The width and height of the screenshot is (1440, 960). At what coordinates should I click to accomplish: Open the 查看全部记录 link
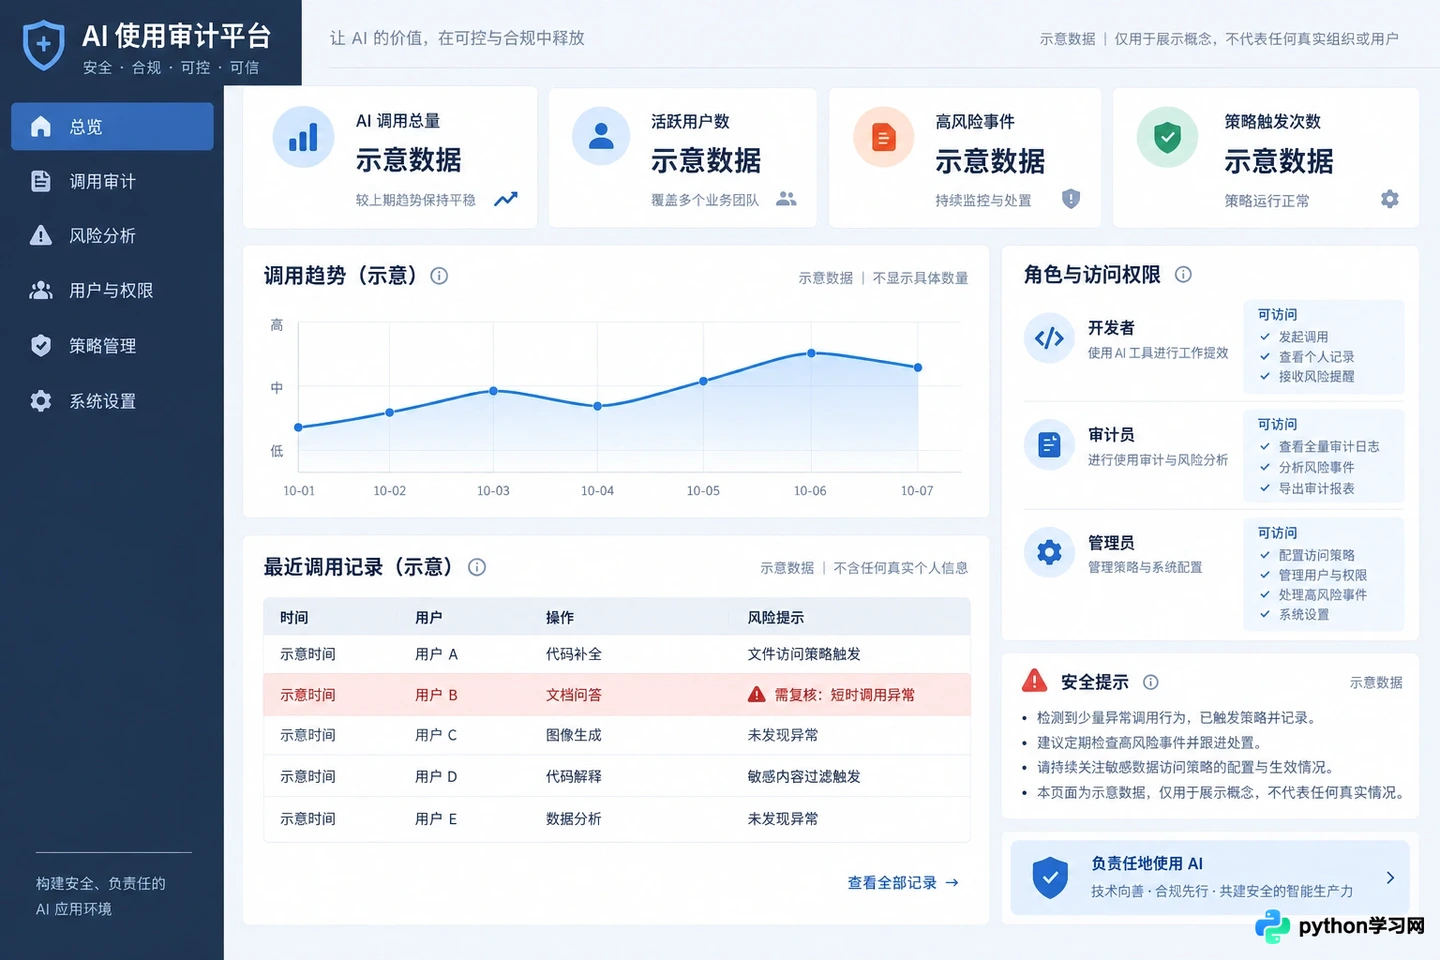coord(903,883)
